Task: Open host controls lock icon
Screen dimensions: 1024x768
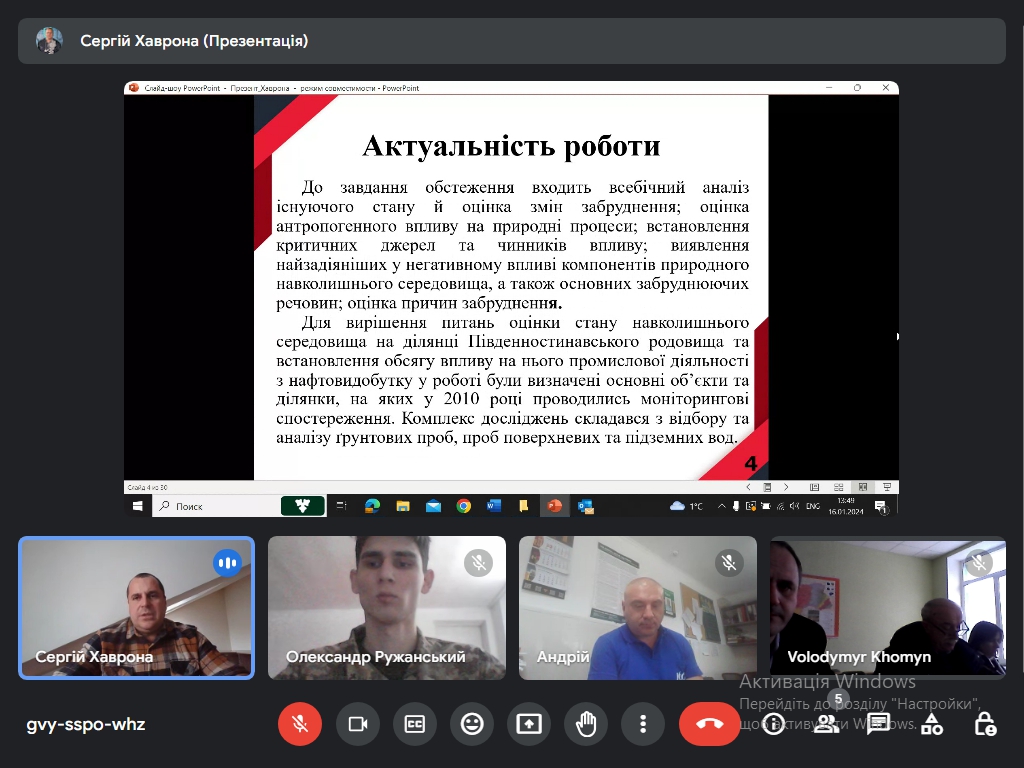Action: coord(985,724)
